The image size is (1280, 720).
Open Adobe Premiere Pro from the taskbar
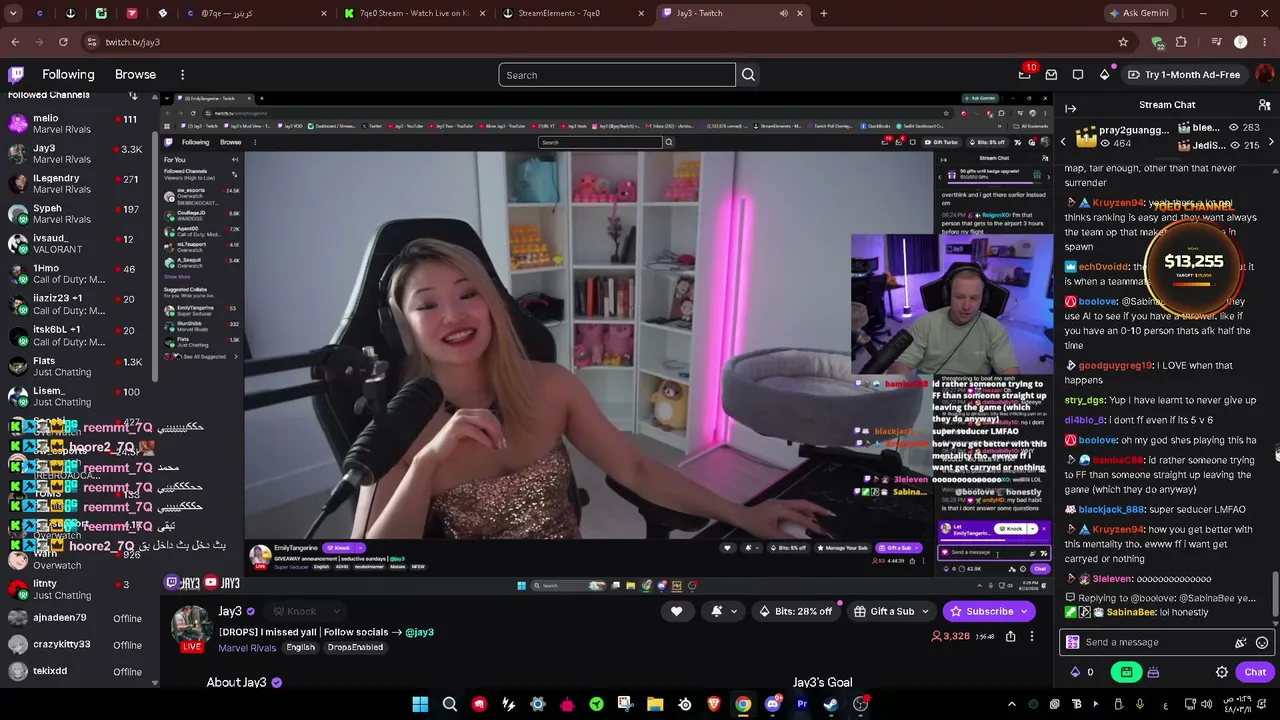(802, 704)
